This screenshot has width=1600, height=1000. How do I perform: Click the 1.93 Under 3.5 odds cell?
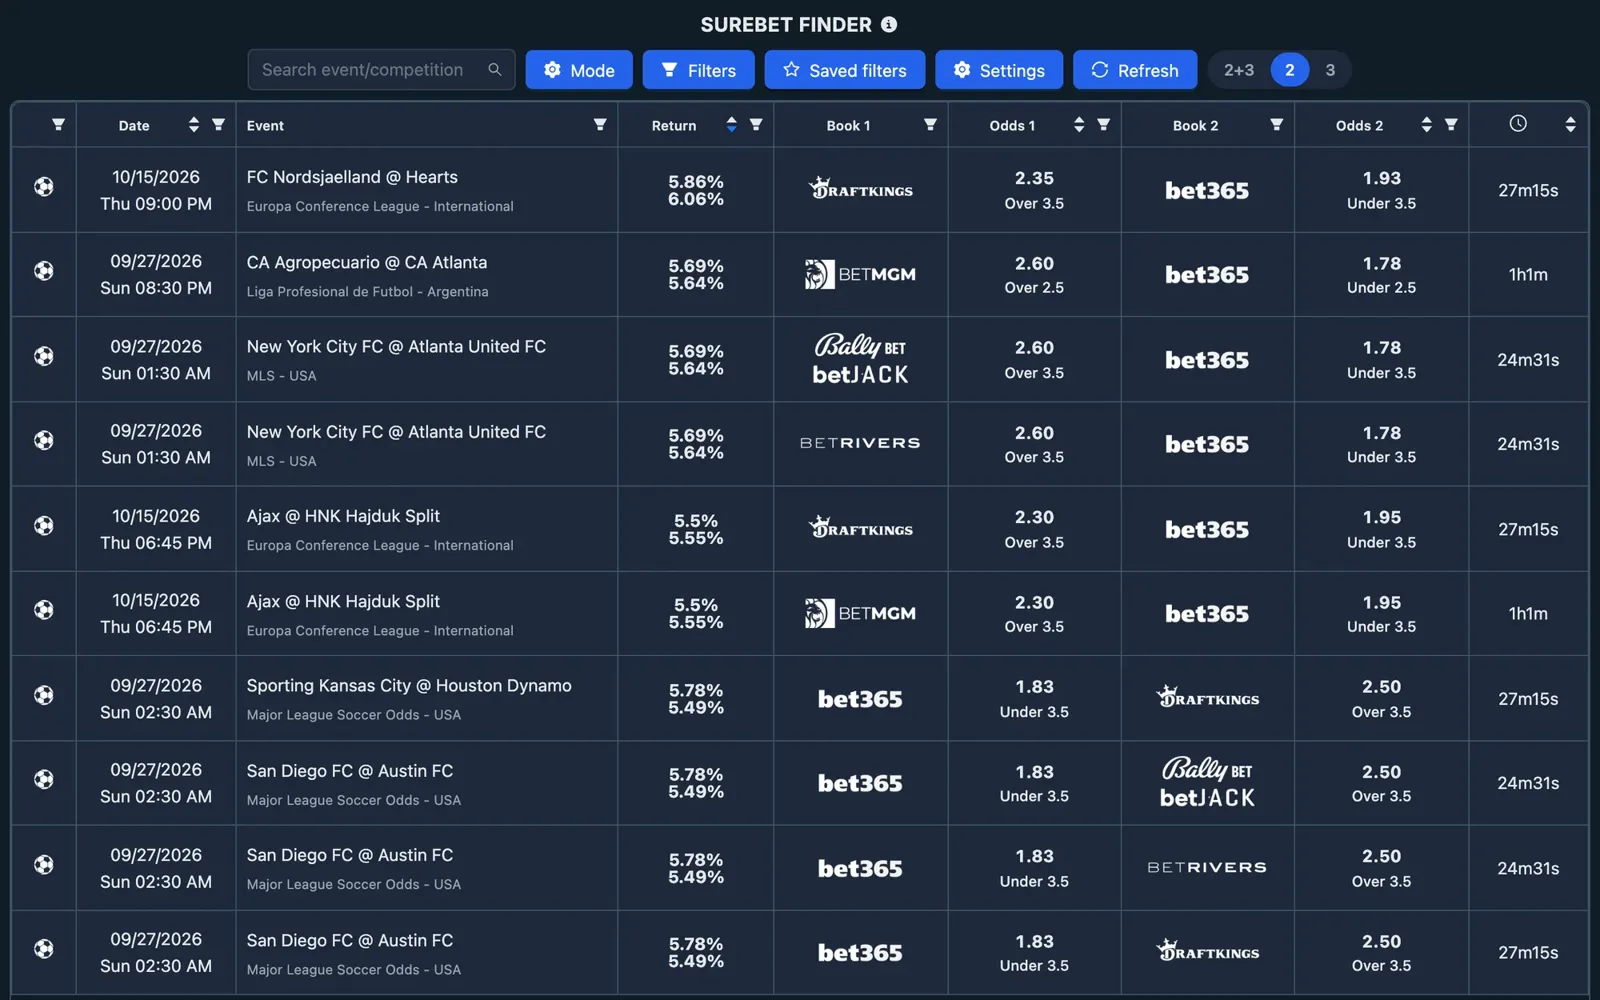point(1381,190)
